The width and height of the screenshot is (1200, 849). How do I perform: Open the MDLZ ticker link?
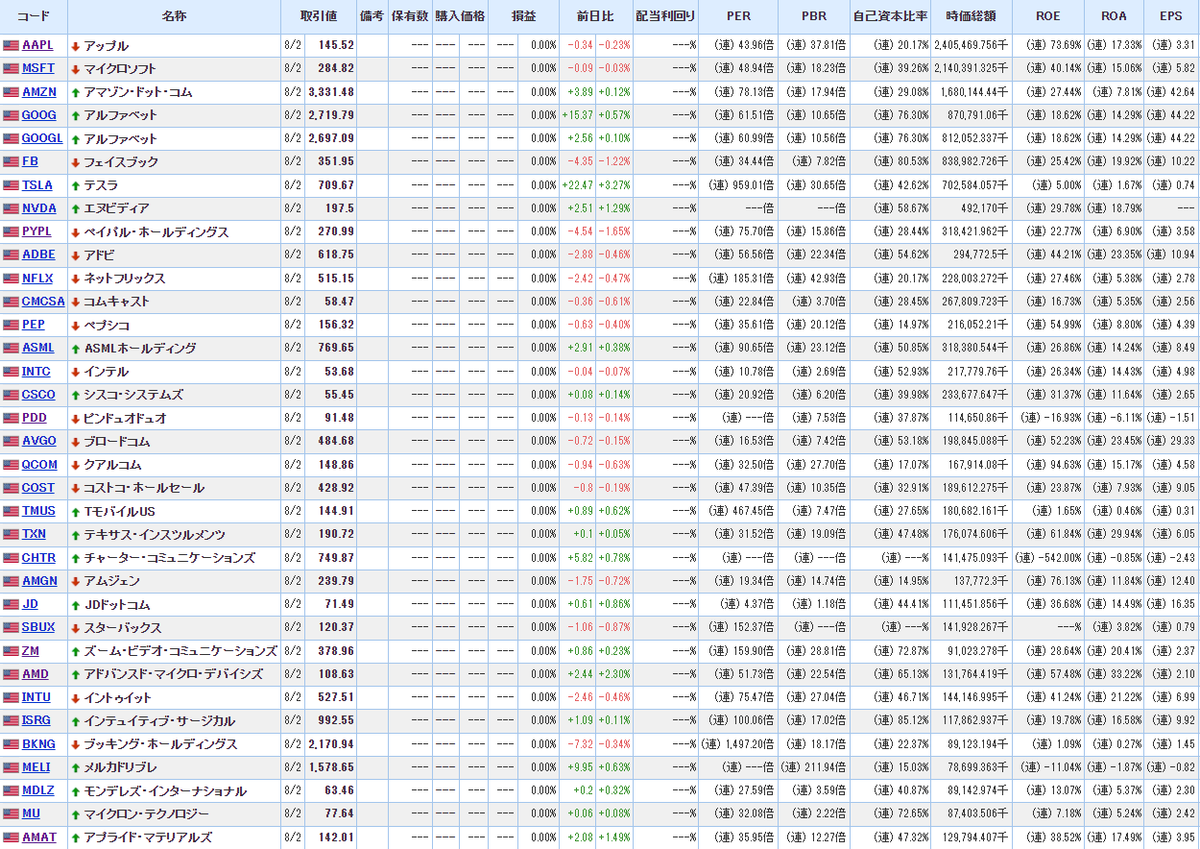click(38, 790)
